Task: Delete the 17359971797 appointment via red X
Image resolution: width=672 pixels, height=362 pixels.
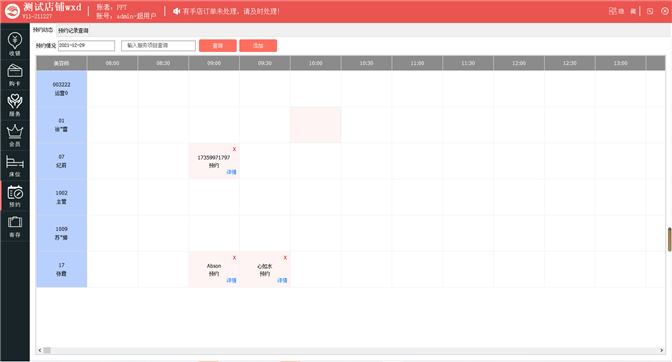Action: 234,149
